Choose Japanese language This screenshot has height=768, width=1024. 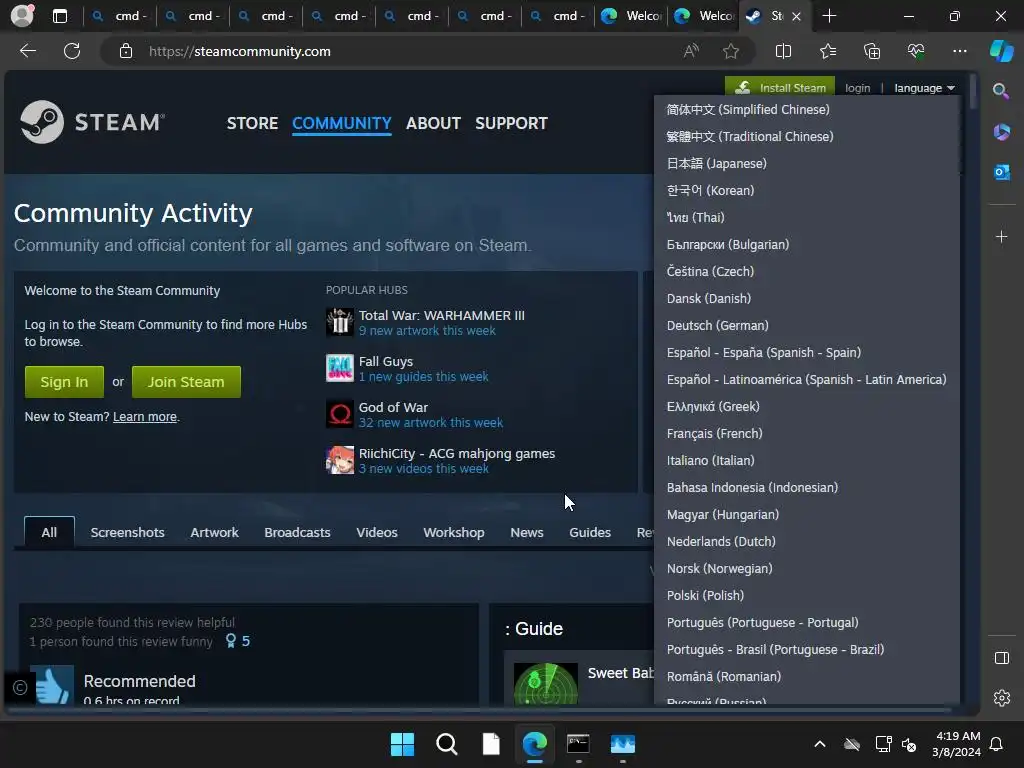[807, 163]
